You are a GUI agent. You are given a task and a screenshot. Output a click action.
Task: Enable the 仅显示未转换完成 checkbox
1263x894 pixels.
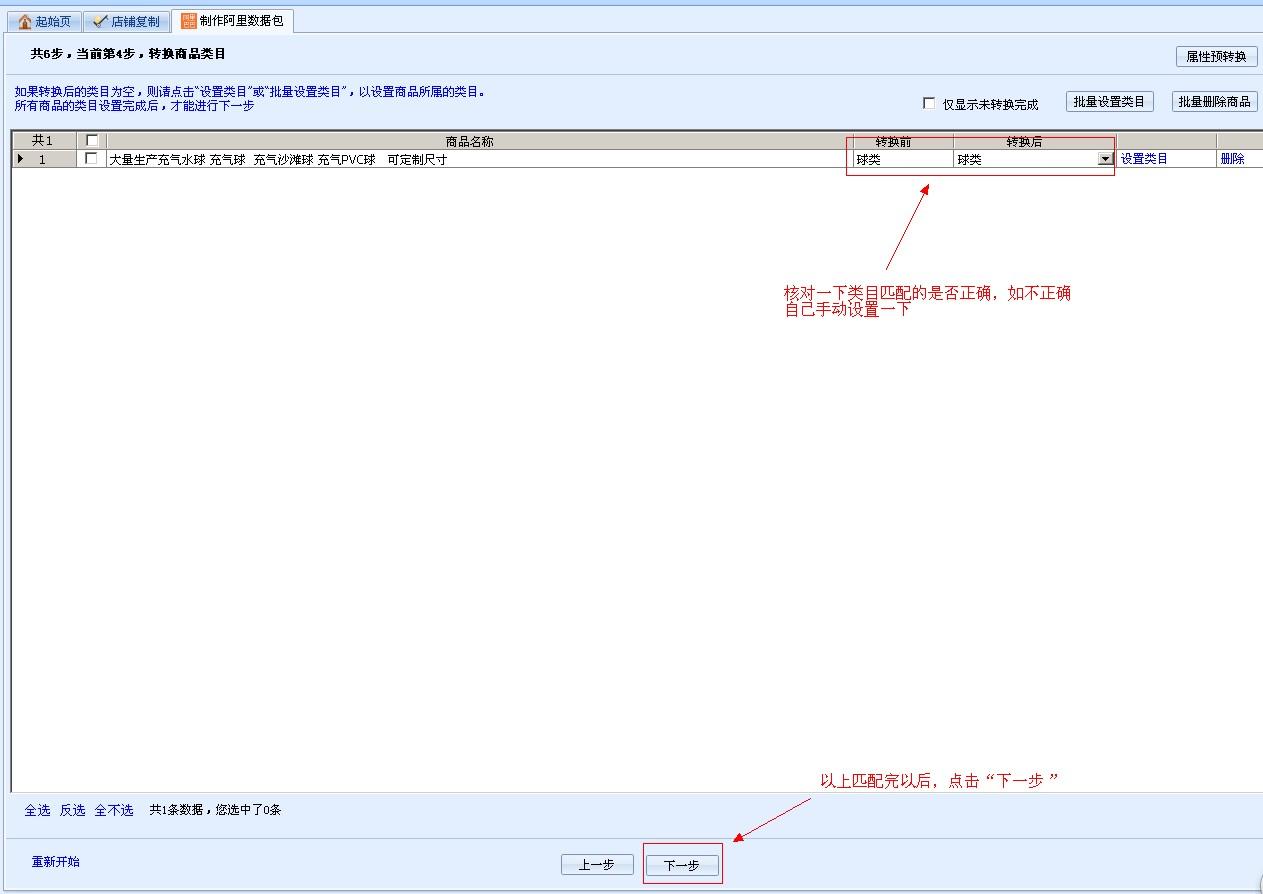coord(929,103)
